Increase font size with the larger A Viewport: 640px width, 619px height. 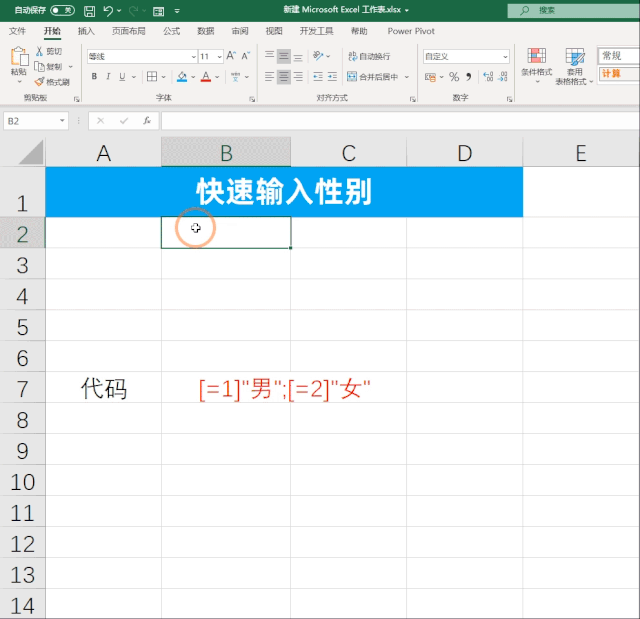(x=231, y=56)
